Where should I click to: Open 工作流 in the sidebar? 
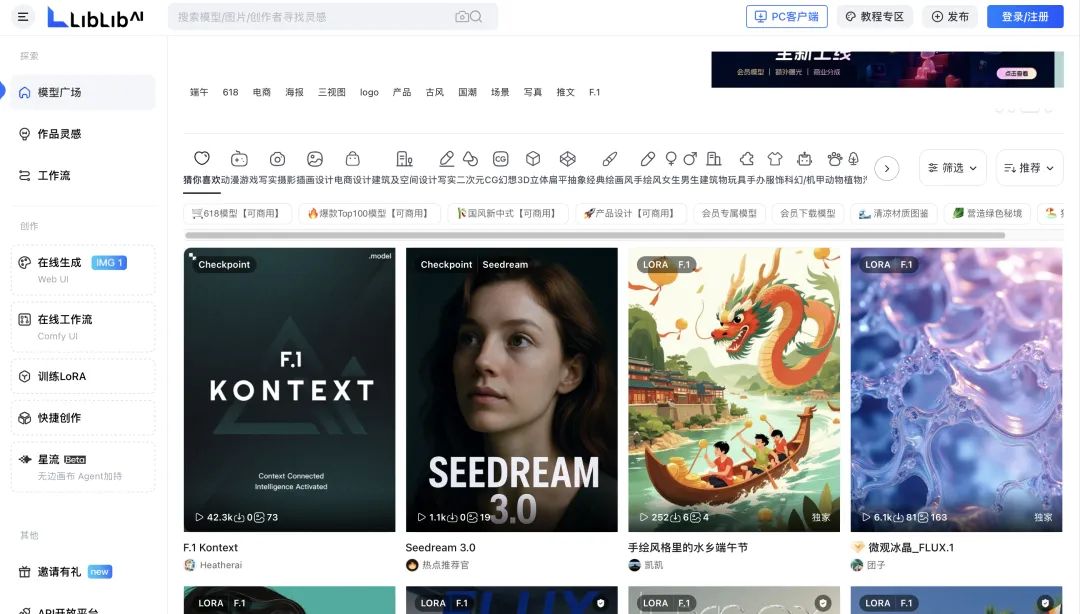[x=83, y=176]
